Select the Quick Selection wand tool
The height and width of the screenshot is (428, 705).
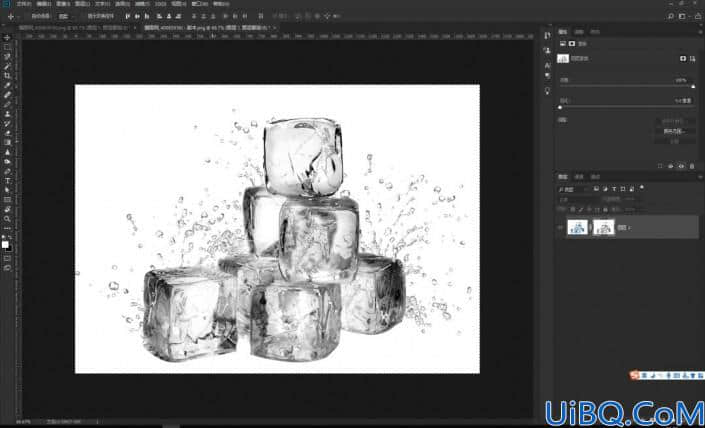click(x=7, y=66)
